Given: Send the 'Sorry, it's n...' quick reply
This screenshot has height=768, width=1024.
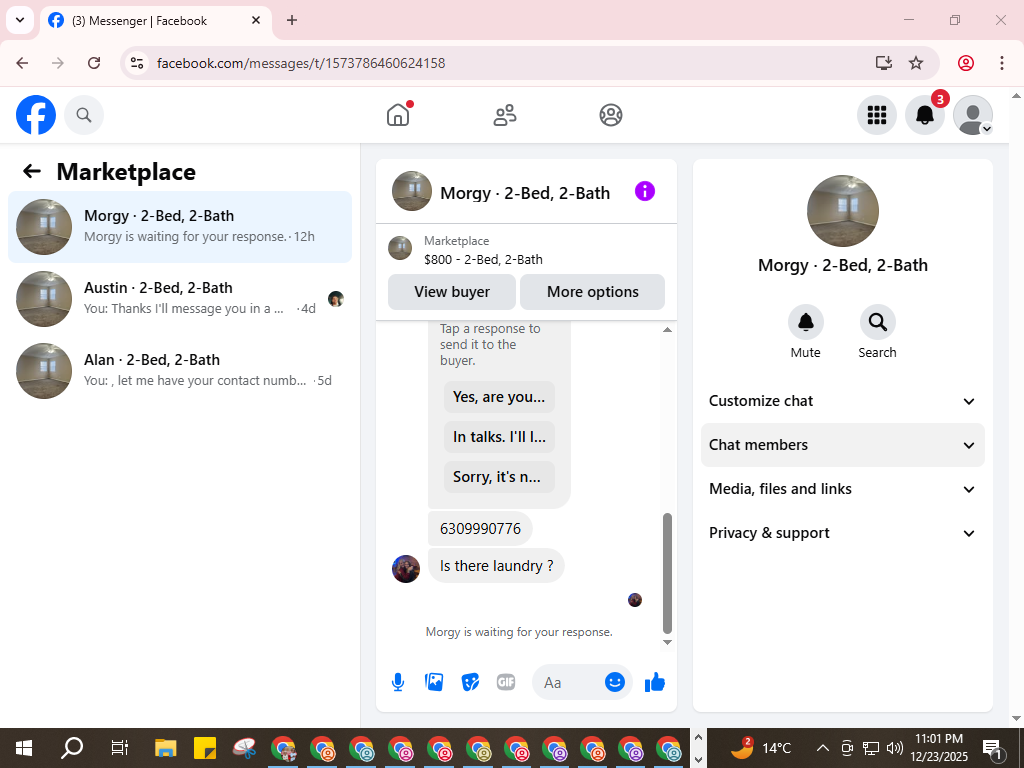Looking at the screenshot, I should click(x=499, y=477).
